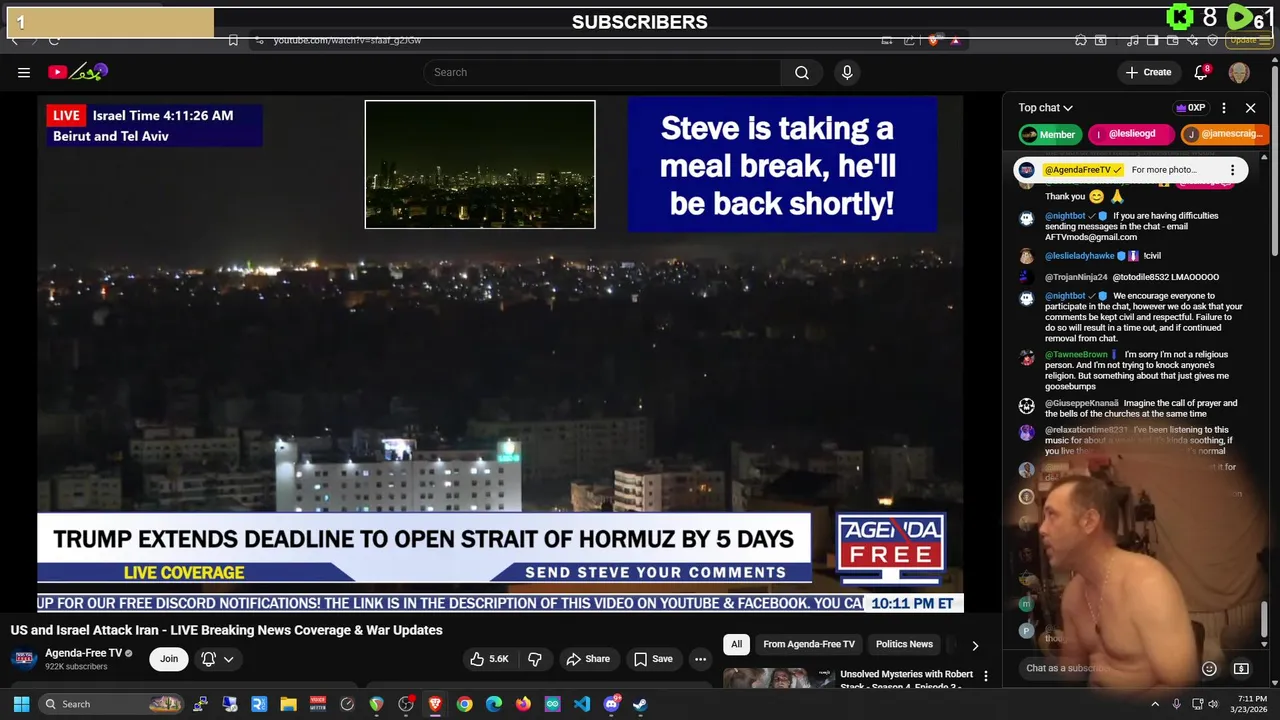Open Microsoft Edge from the taskbar
The height and width of the screenshot is (720, 1280).
pos(494,704)
